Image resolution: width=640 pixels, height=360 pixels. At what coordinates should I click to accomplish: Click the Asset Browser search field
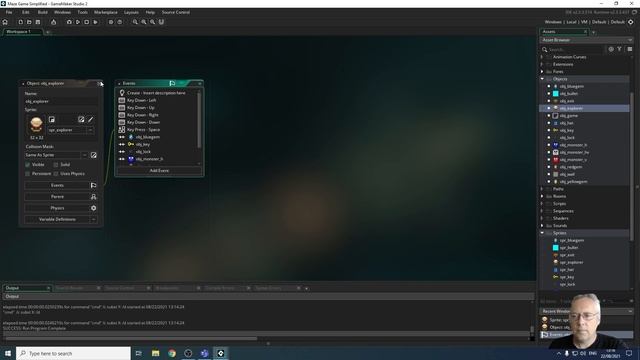(575, 49)
